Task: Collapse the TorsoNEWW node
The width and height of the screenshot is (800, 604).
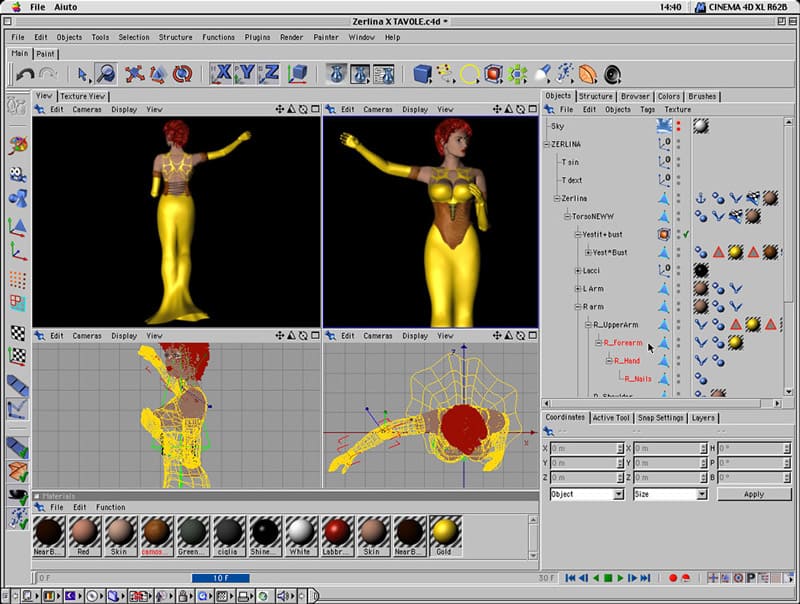Action: pos(567,216)
